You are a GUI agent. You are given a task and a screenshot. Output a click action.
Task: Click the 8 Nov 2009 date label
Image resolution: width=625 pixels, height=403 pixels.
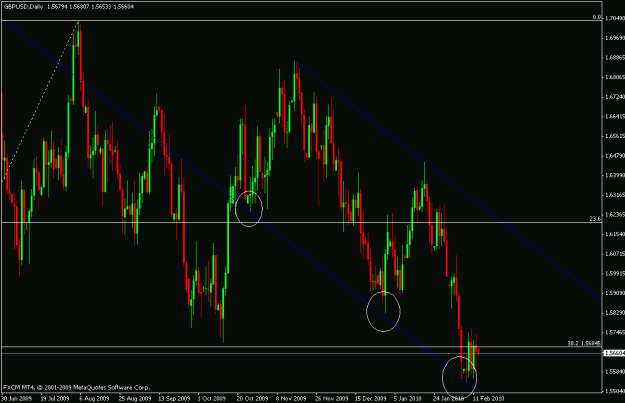point(291,398)
